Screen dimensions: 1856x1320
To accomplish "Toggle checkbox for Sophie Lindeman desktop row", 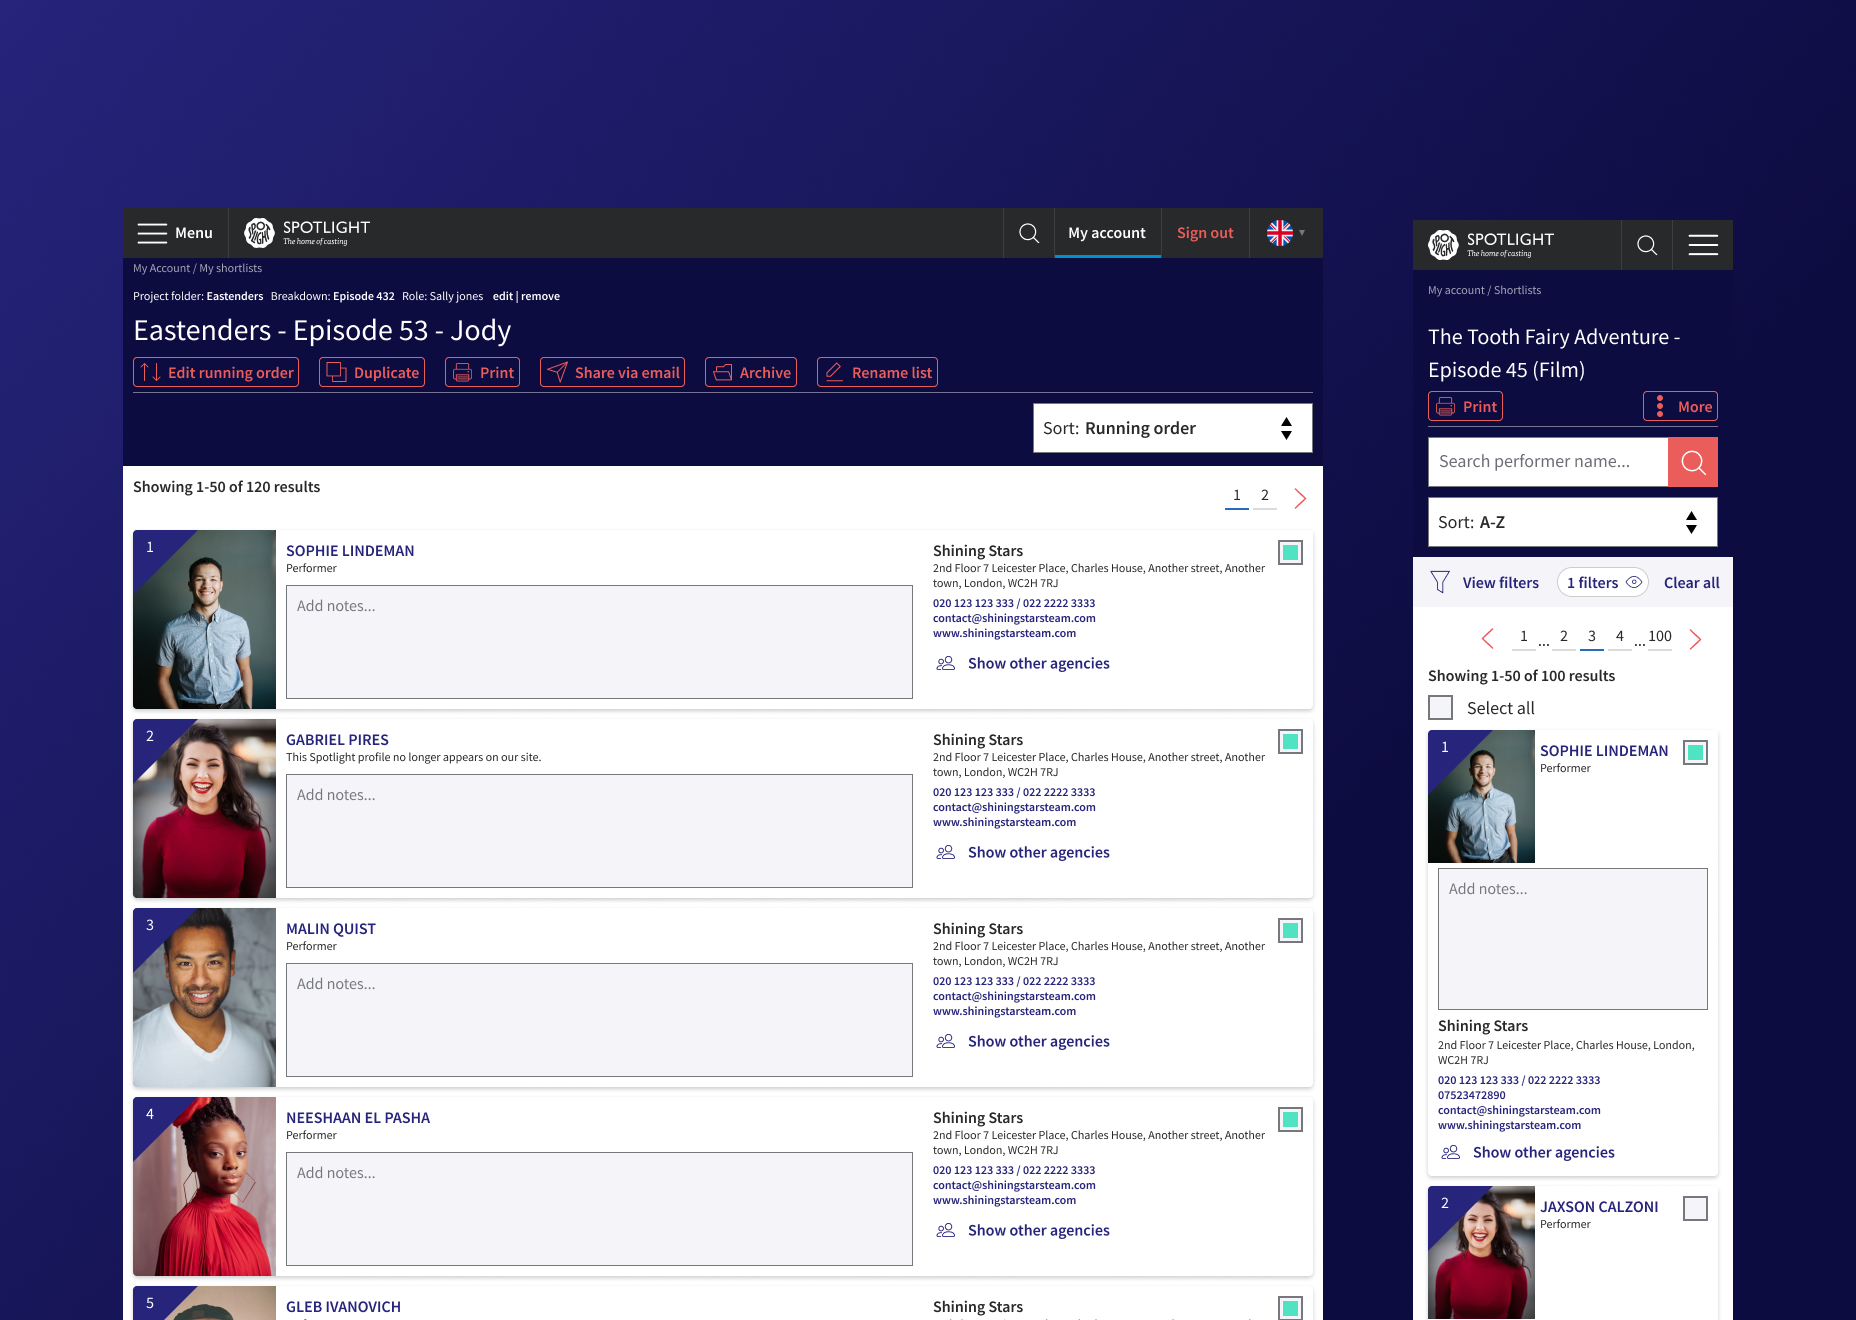I will click(x=1291, y=552).
